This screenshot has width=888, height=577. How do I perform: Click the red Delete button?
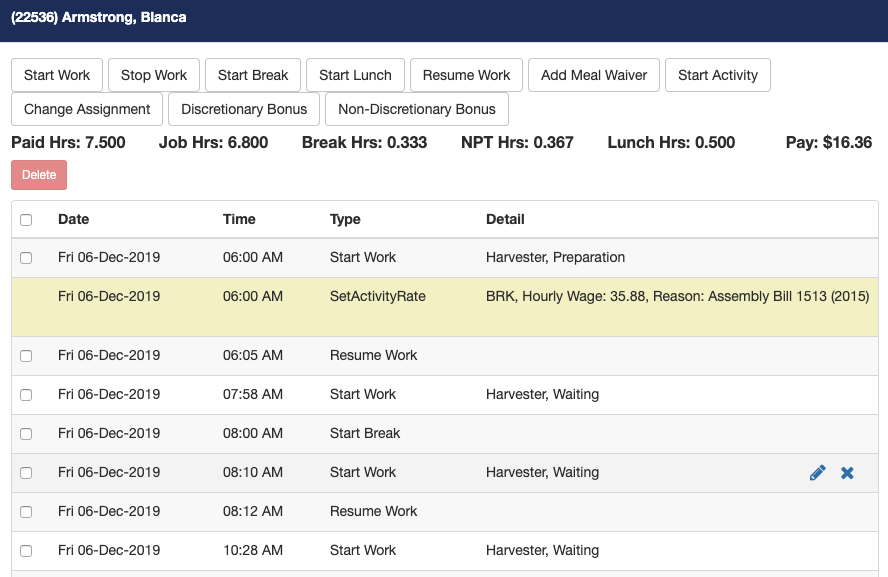tap(39, 175)
